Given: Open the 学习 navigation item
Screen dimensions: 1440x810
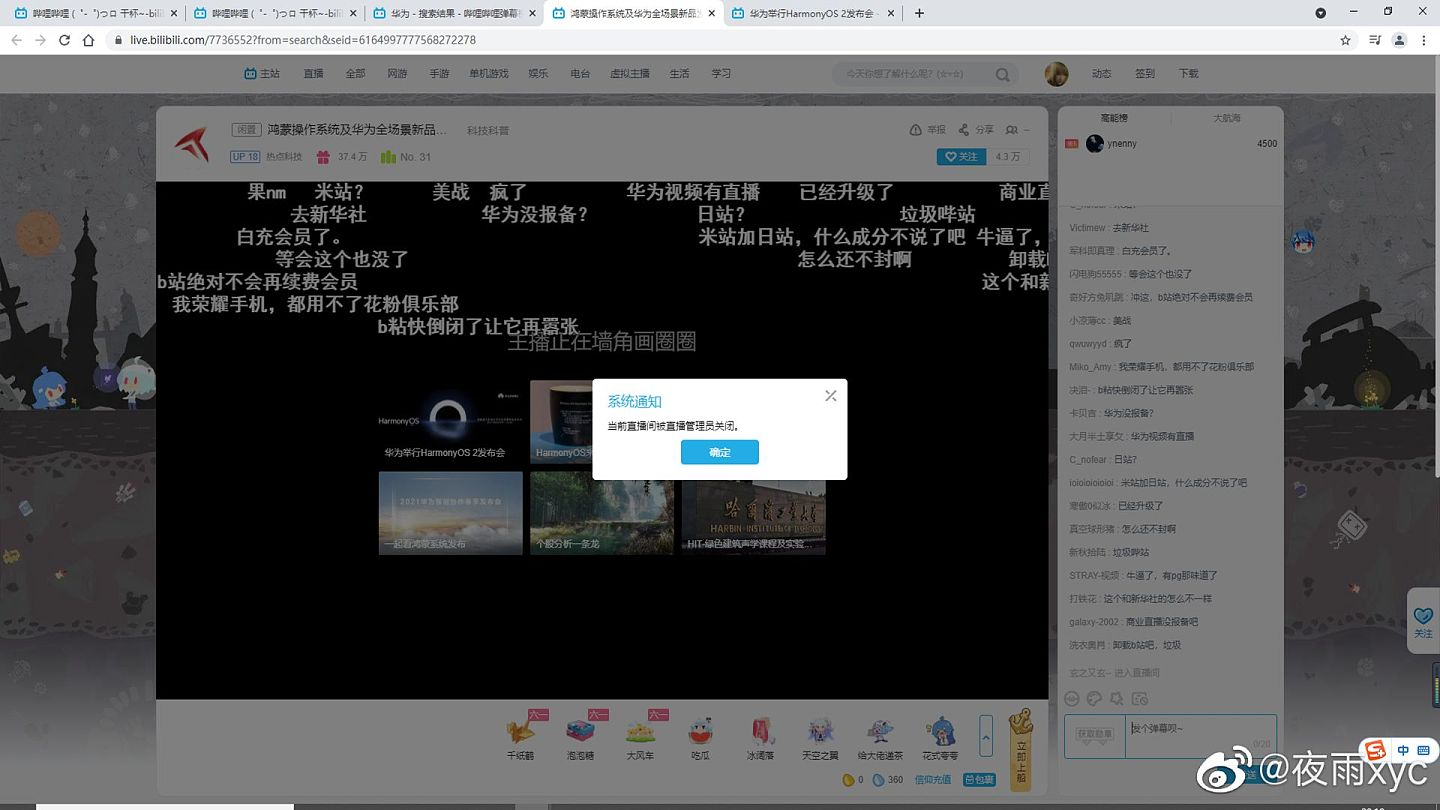Looking at the screenshot, I should pos(721,74).
